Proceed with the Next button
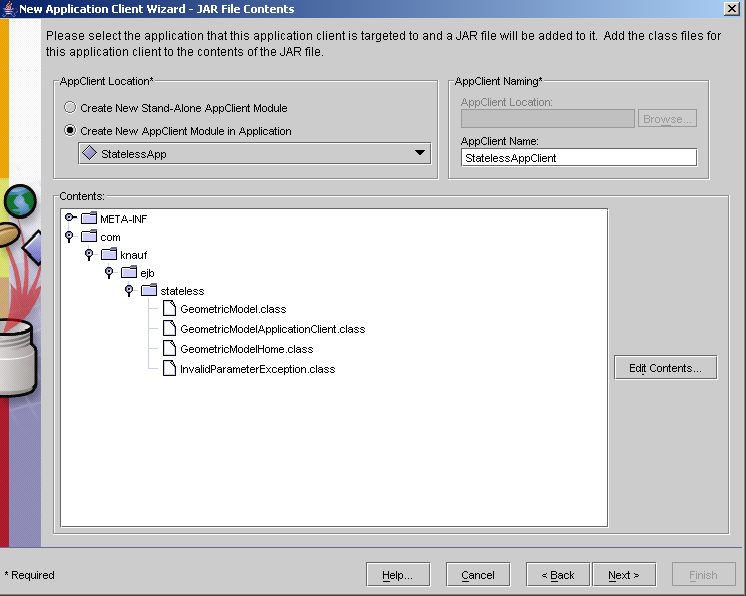The height and width of the screenshot is (596, 746). [x=624, y=575]
